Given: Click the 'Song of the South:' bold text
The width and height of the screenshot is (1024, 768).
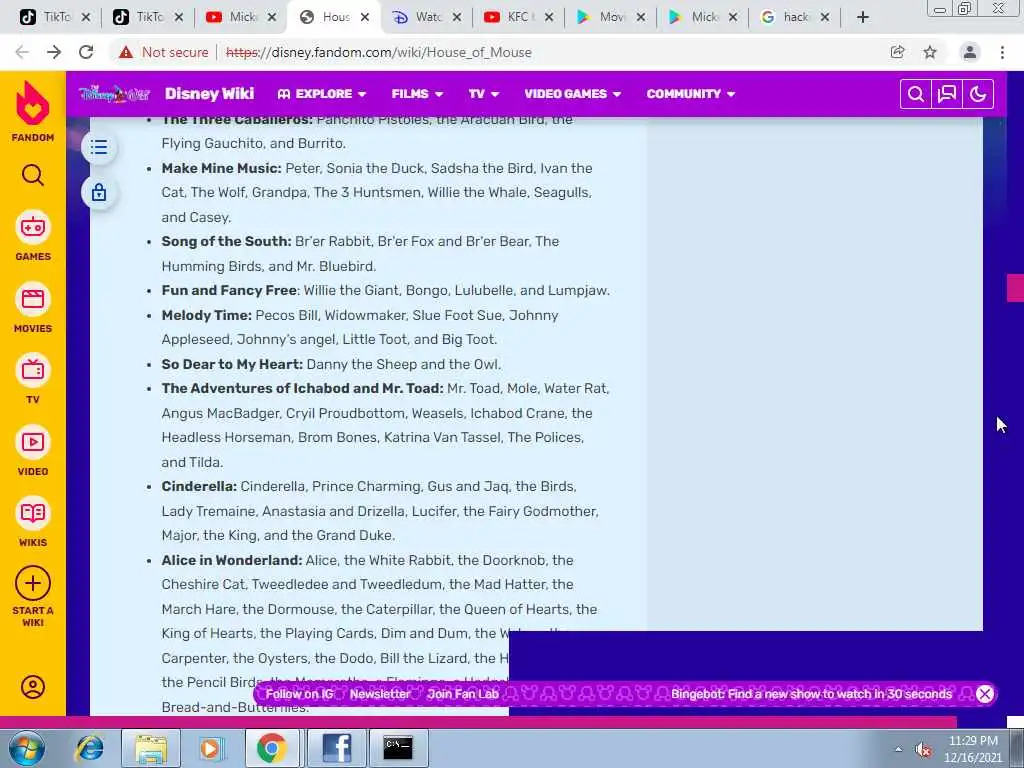Looking at the screenshot, I should [227, 242].
